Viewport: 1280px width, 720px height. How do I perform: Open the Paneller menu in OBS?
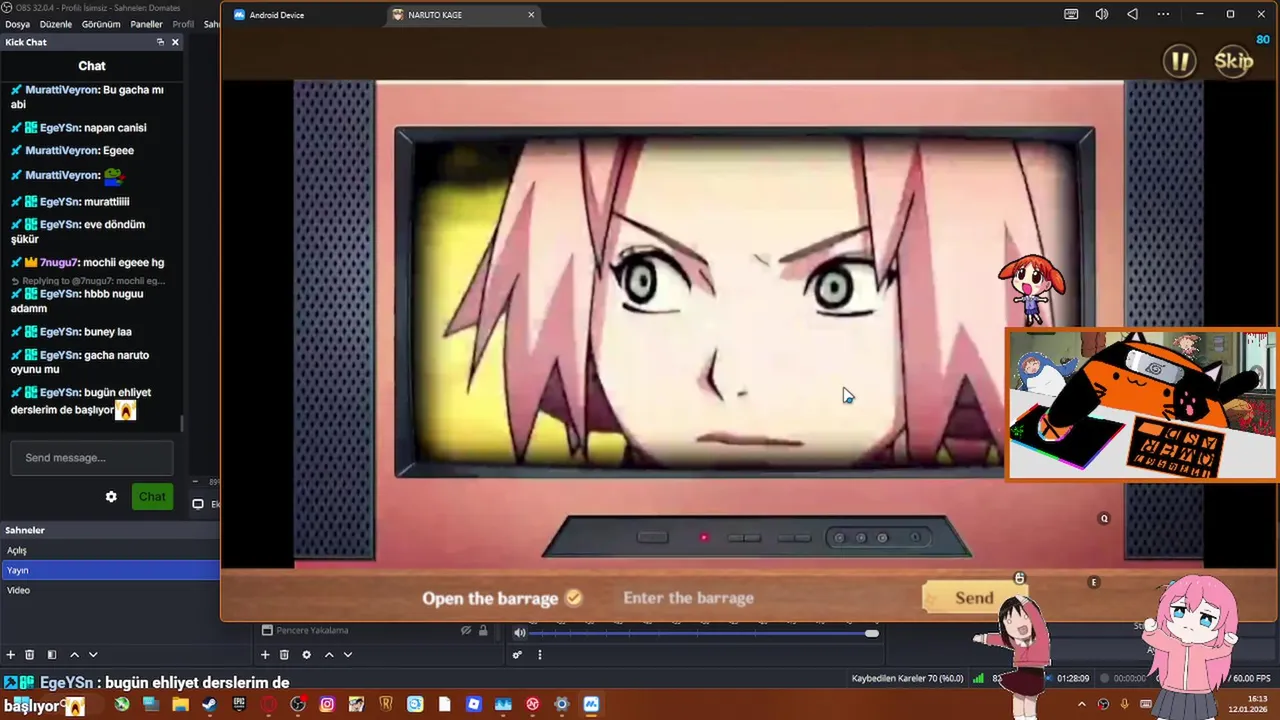click(x=146, y=24)
